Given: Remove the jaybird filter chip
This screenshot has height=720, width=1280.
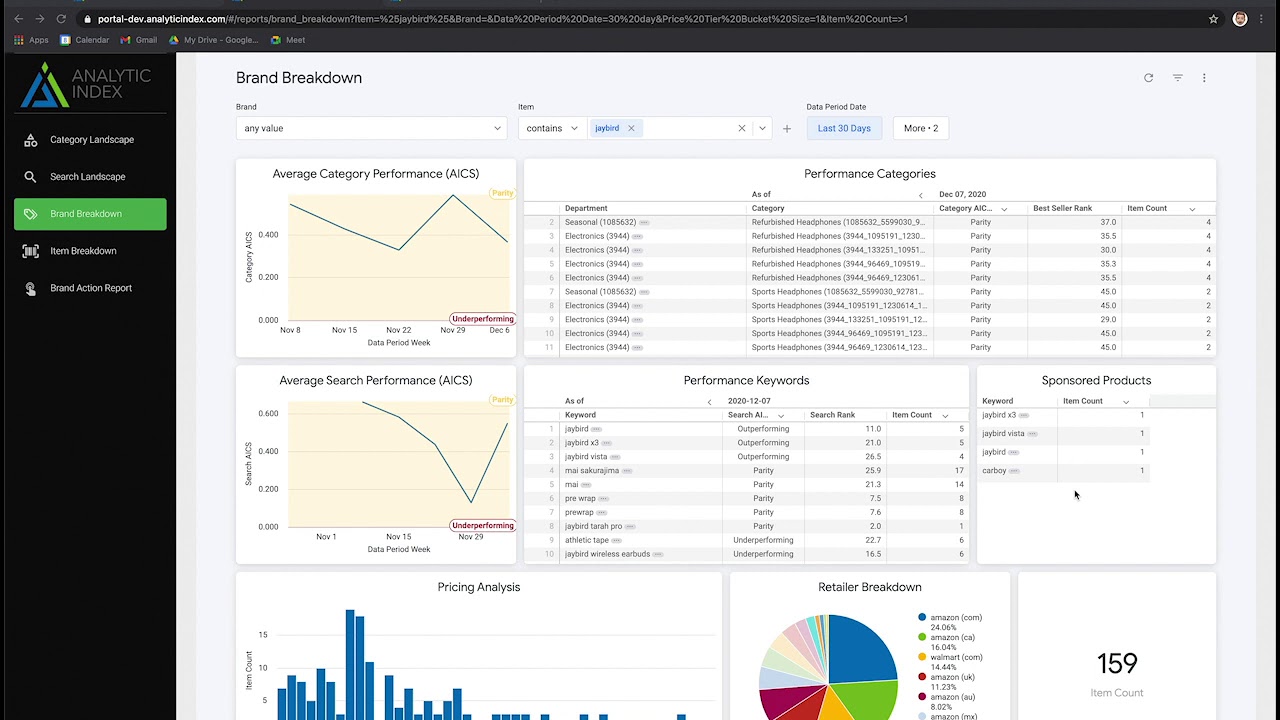Looking at the screenshot, I should pos(631,128).
